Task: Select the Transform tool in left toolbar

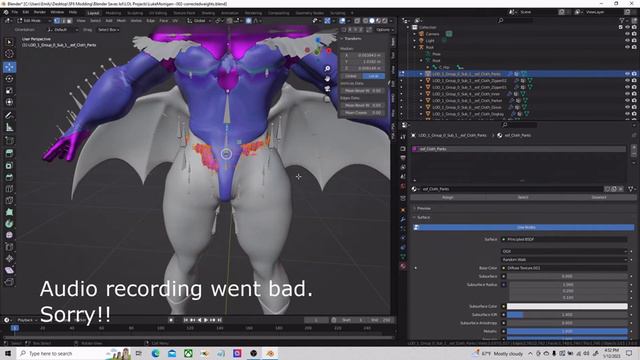Action: click(9, 102)
